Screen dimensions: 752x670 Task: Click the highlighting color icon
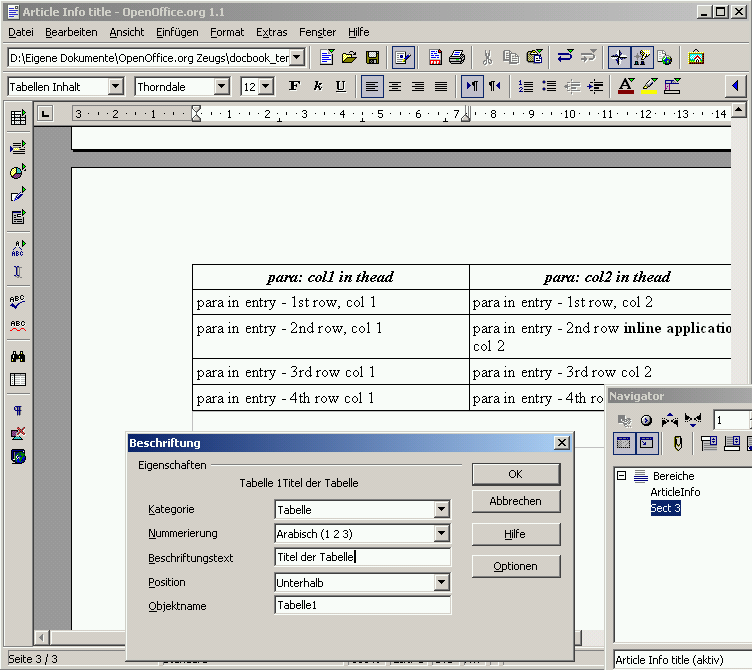[650, 86]
